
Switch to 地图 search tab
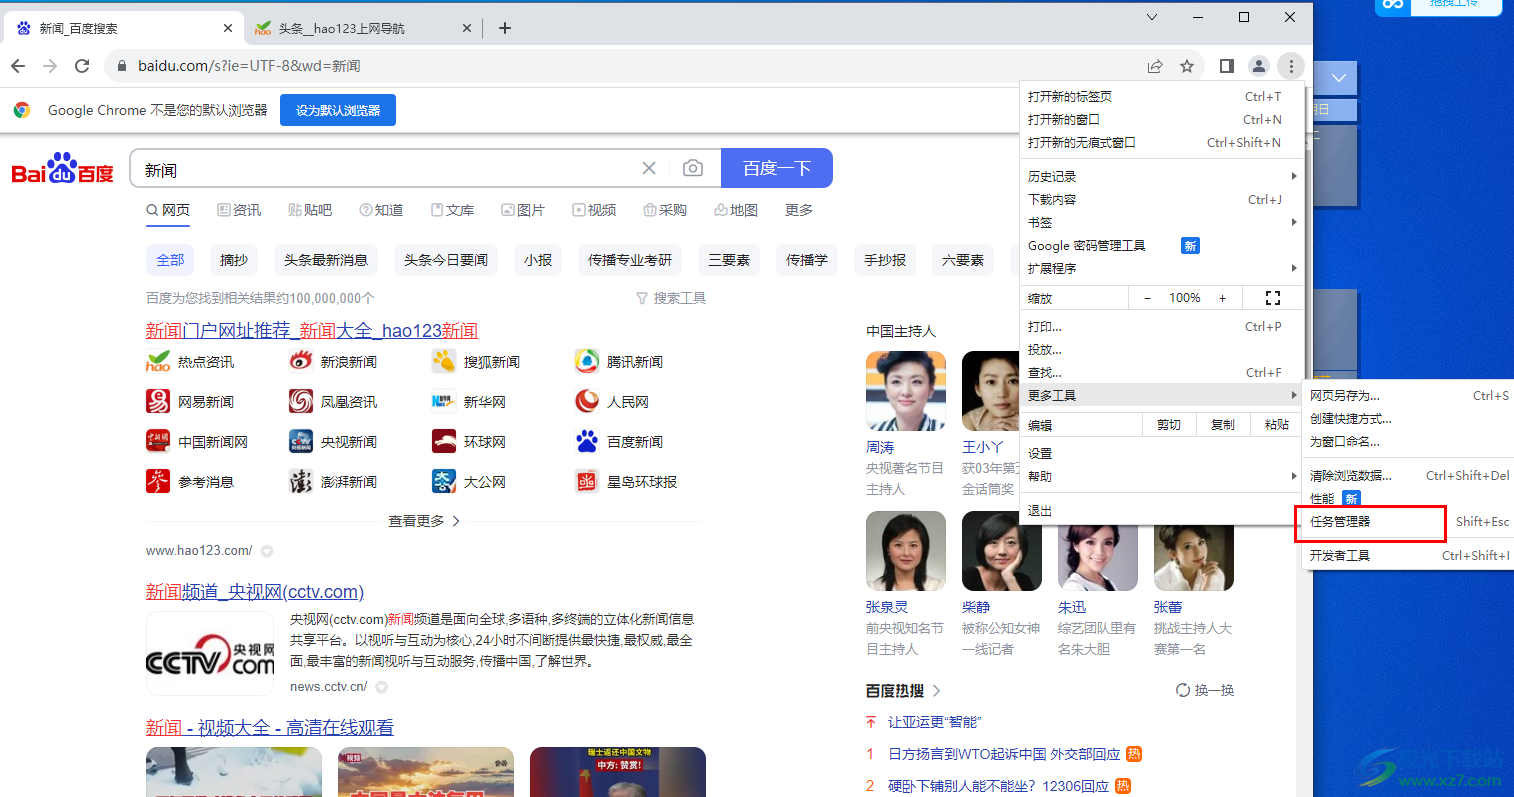(x=736, y=210)
